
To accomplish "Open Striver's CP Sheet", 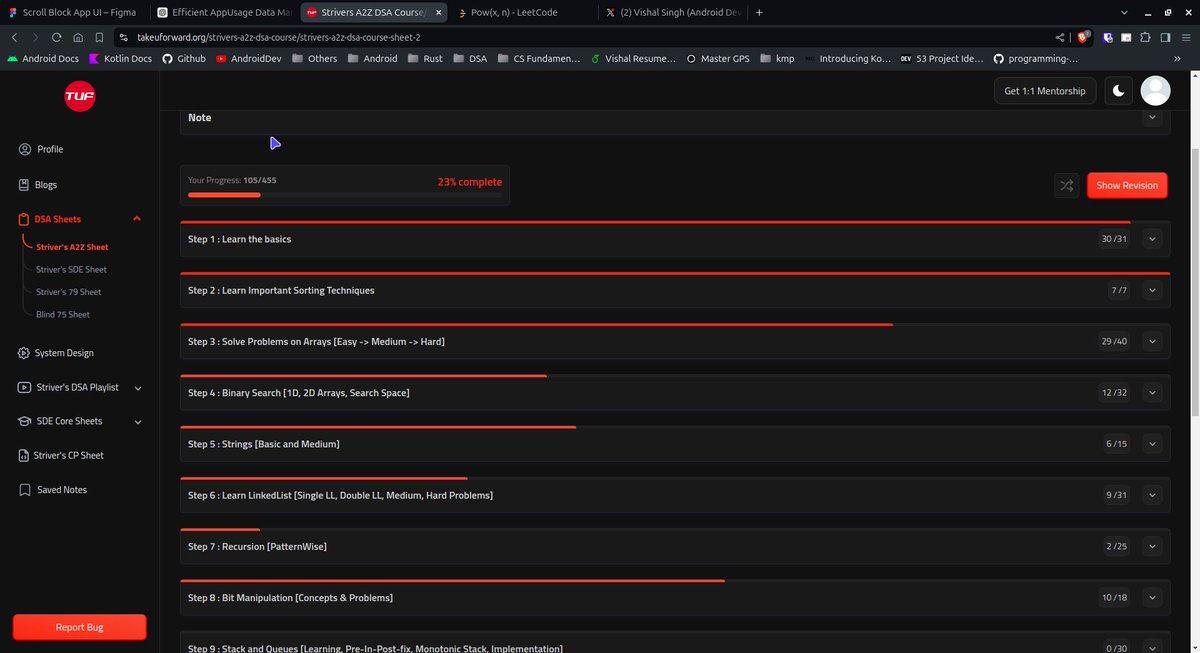I will pyautogui.click(x=61, y=455).
